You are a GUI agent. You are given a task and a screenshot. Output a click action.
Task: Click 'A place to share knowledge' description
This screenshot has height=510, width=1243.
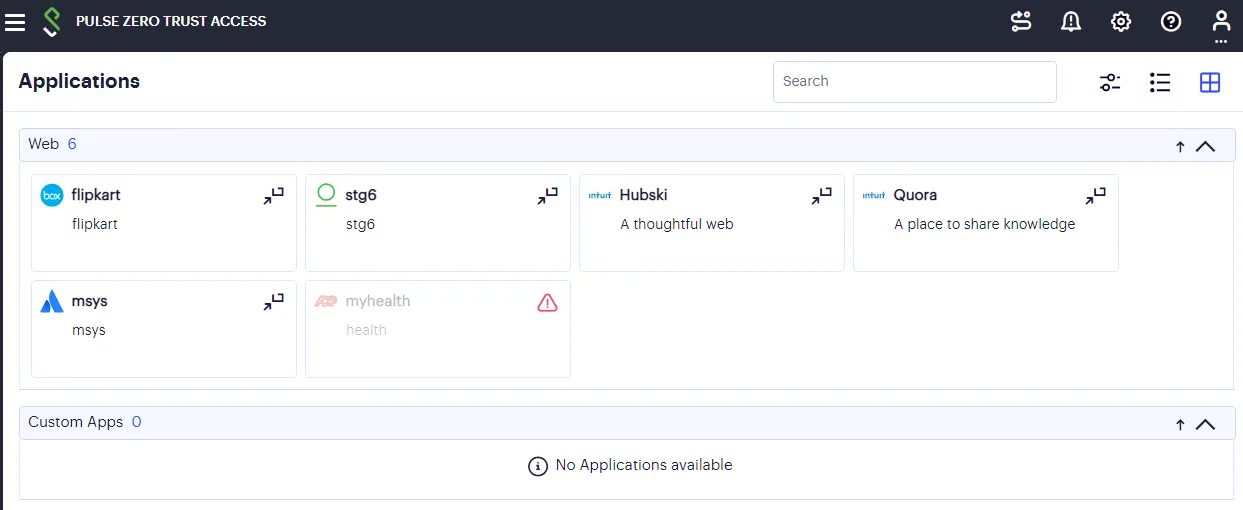984,224
